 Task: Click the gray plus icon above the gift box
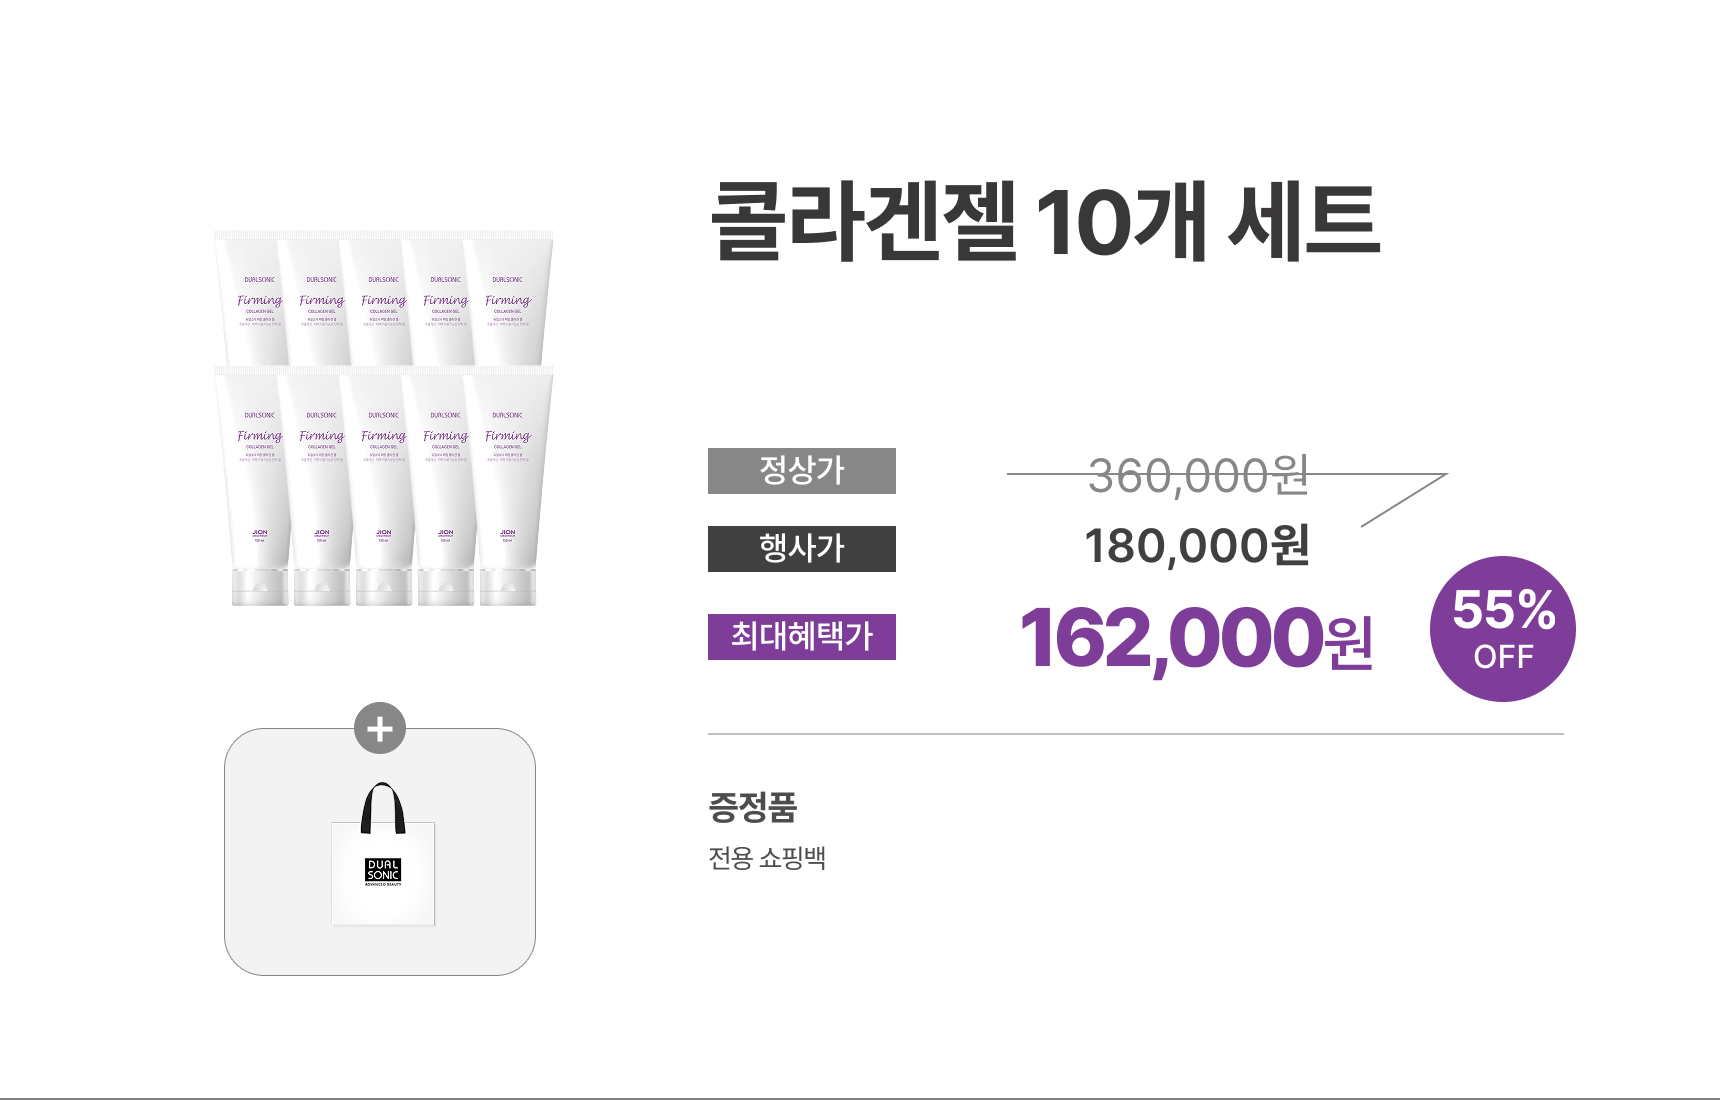coord(380,729)
